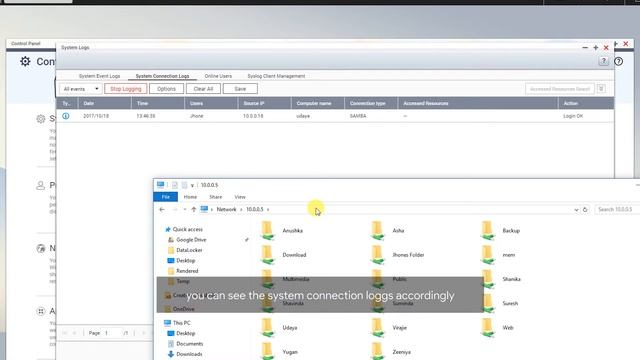640x360 pixels.
Task: Open the System Event Logs tab
Action: click(x=99, y=76)
